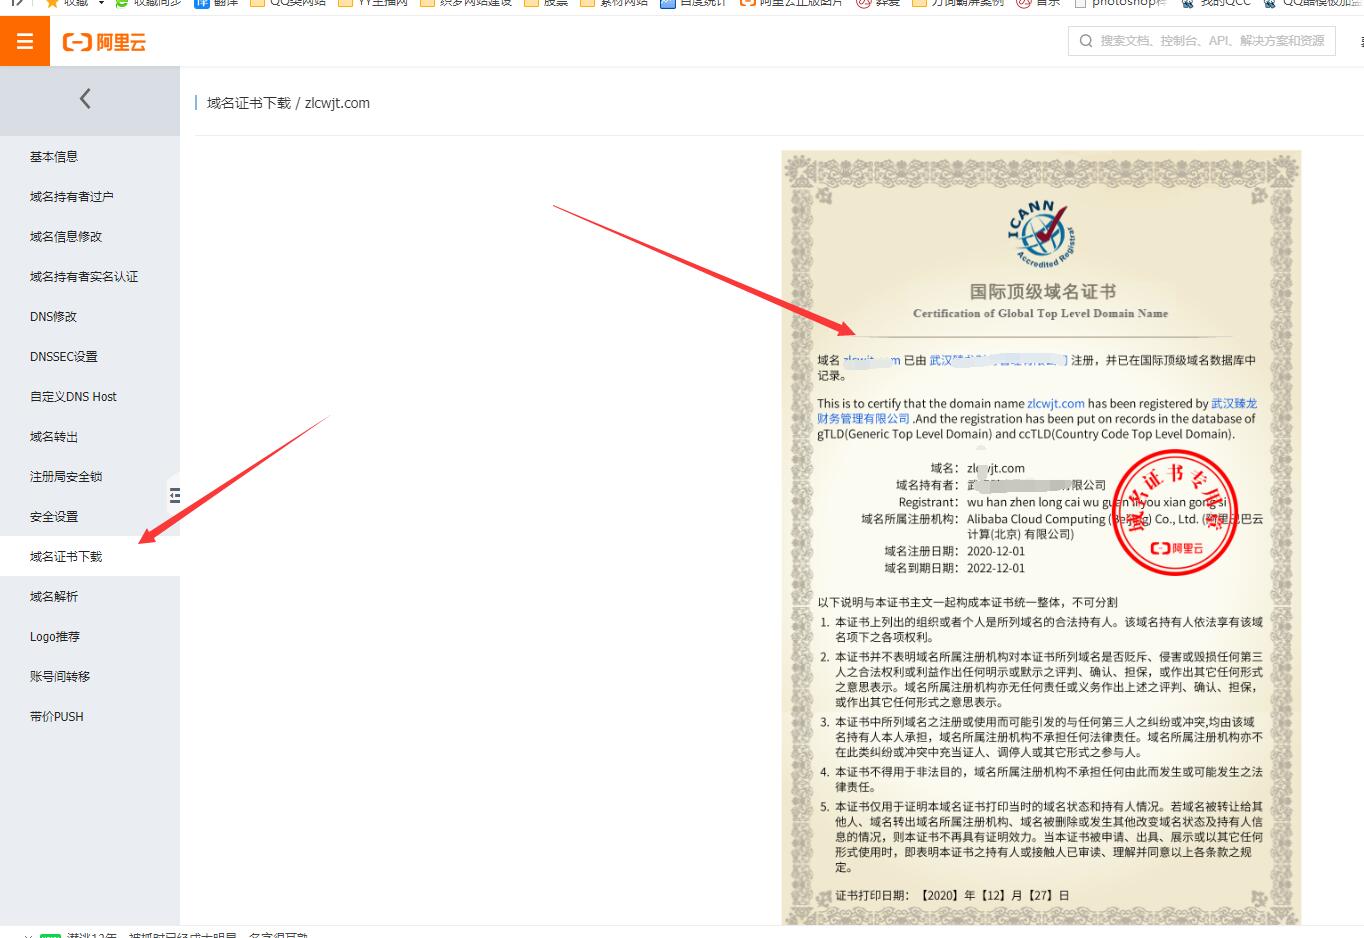This screenshot has width=1364, height=938.
Task: Click the red Aliyun certificate seal
Action: tap(1175, 513)
